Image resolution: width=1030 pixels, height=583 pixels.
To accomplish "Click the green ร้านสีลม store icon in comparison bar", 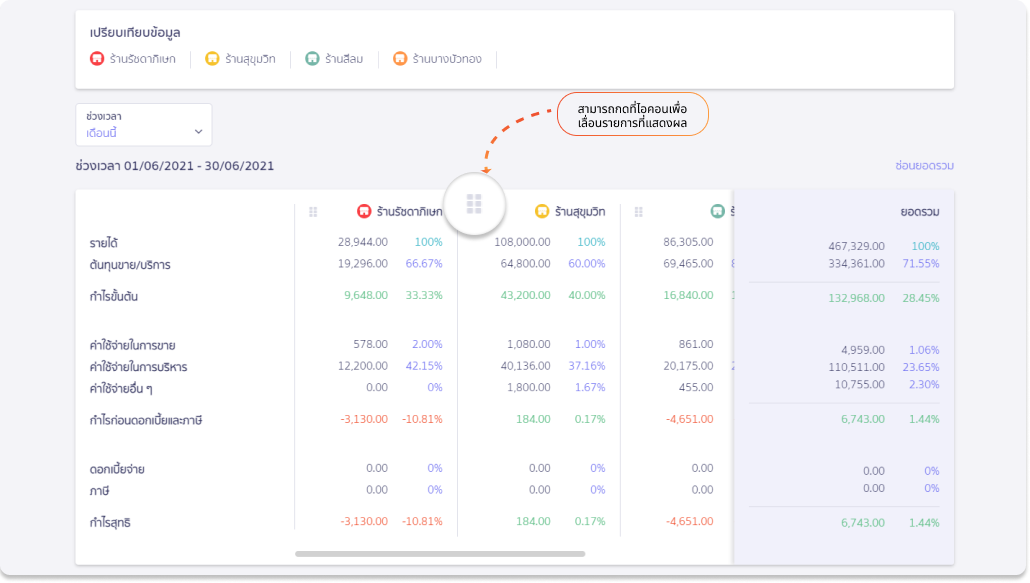I will [x=312, y=59].
